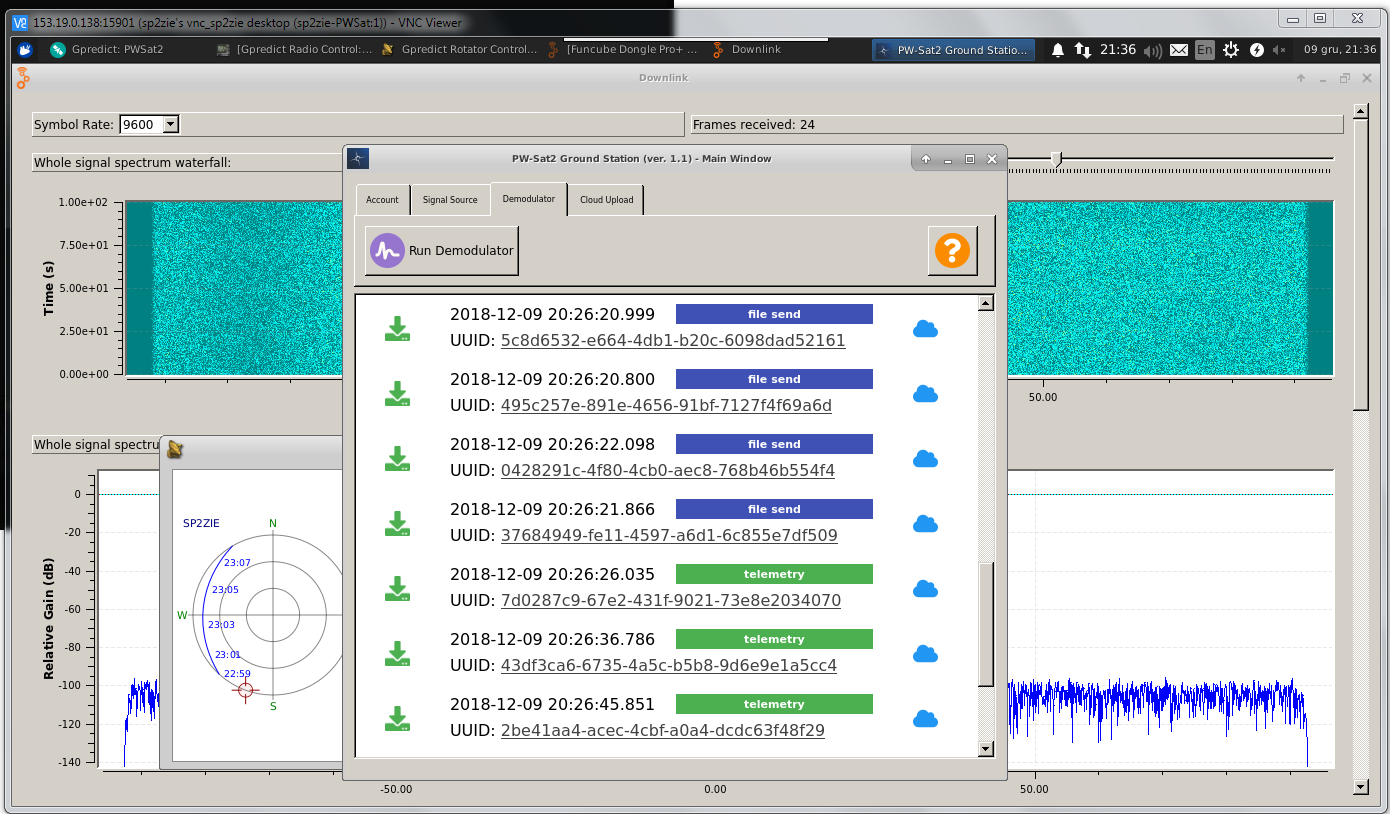The height and width of the screenshot is (814, 1390).
Task: Click the notification bell in the top panel
Action: [x=1057, y=50]
